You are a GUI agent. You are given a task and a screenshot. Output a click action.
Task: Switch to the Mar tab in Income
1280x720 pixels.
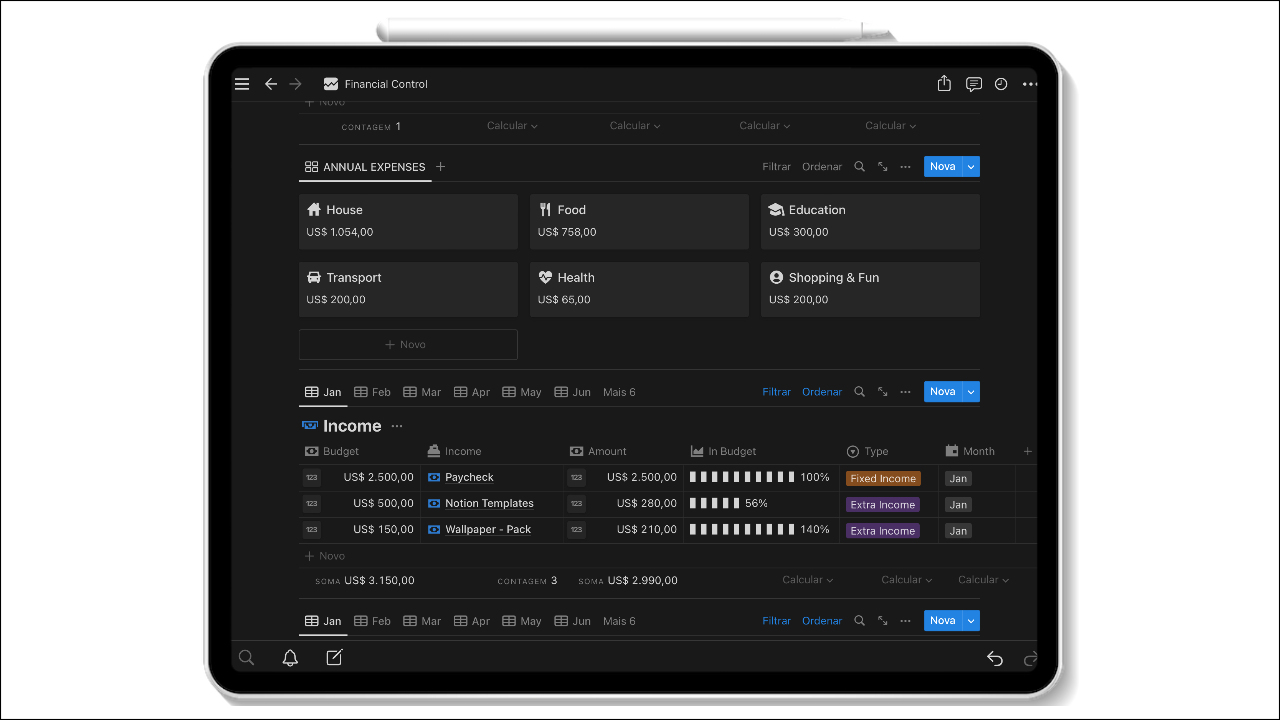(x=422, y=392)
